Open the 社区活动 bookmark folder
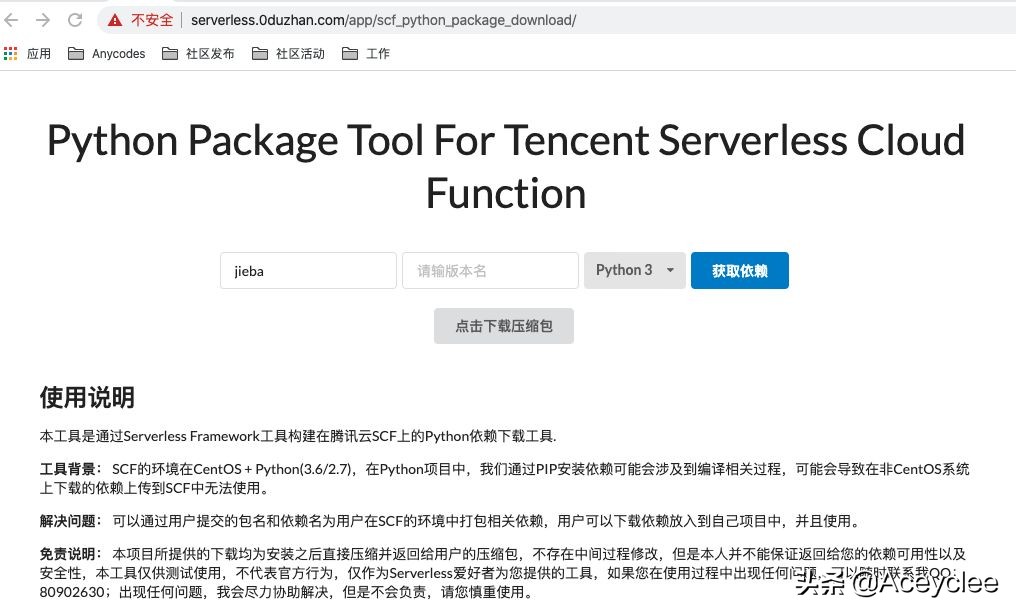1016x615 pixels. coord(288,54)
